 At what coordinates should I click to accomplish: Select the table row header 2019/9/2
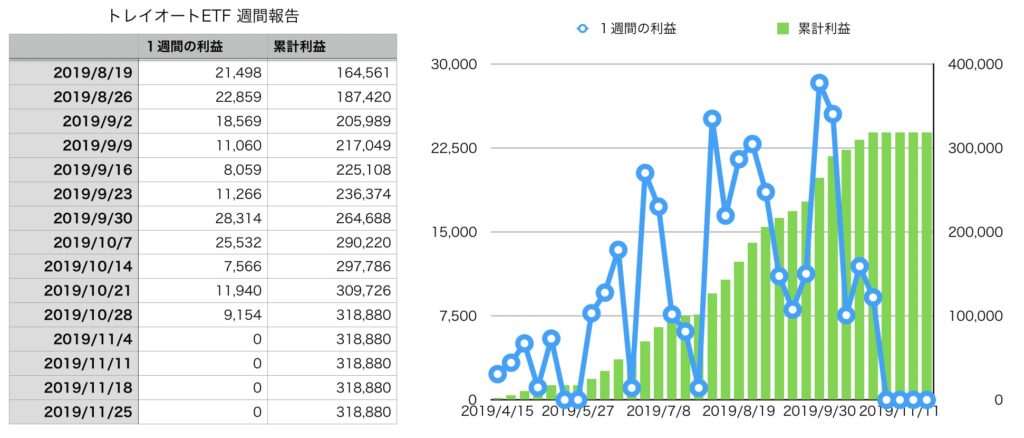click(x=74, y=121)
